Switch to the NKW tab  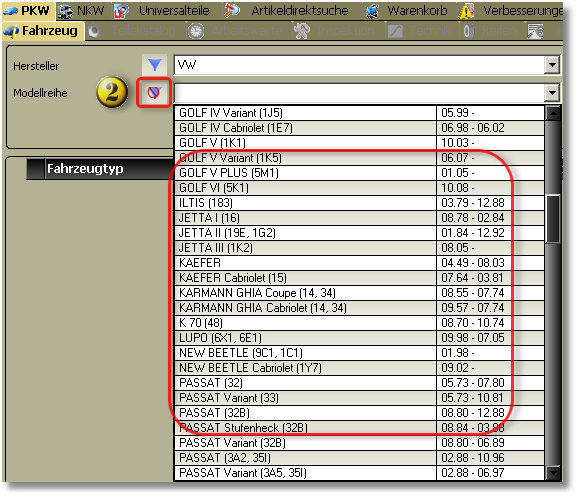(81, 11)
